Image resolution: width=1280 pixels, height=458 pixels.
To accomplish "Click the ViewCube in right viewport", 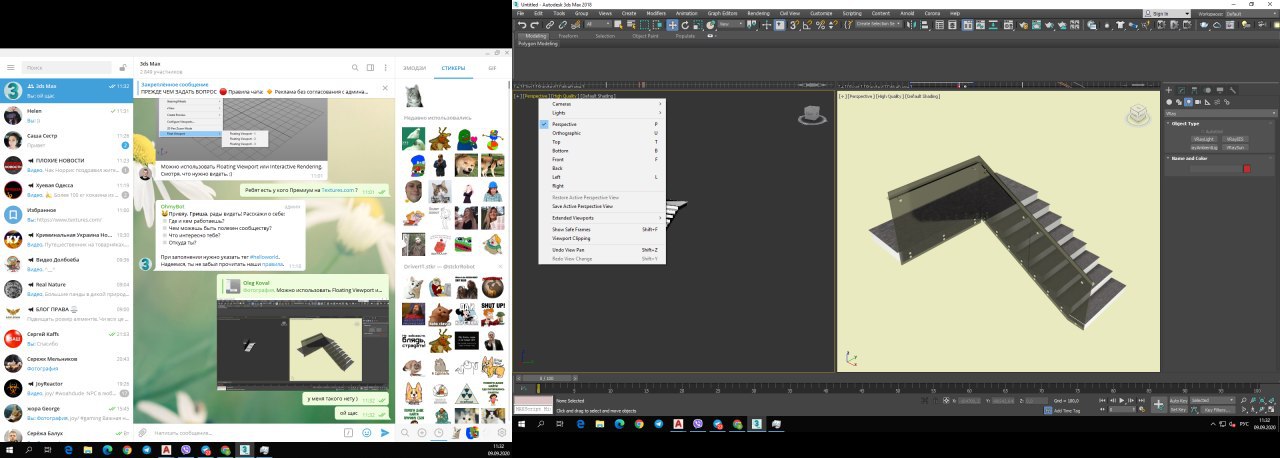I will click(1138, 116).
